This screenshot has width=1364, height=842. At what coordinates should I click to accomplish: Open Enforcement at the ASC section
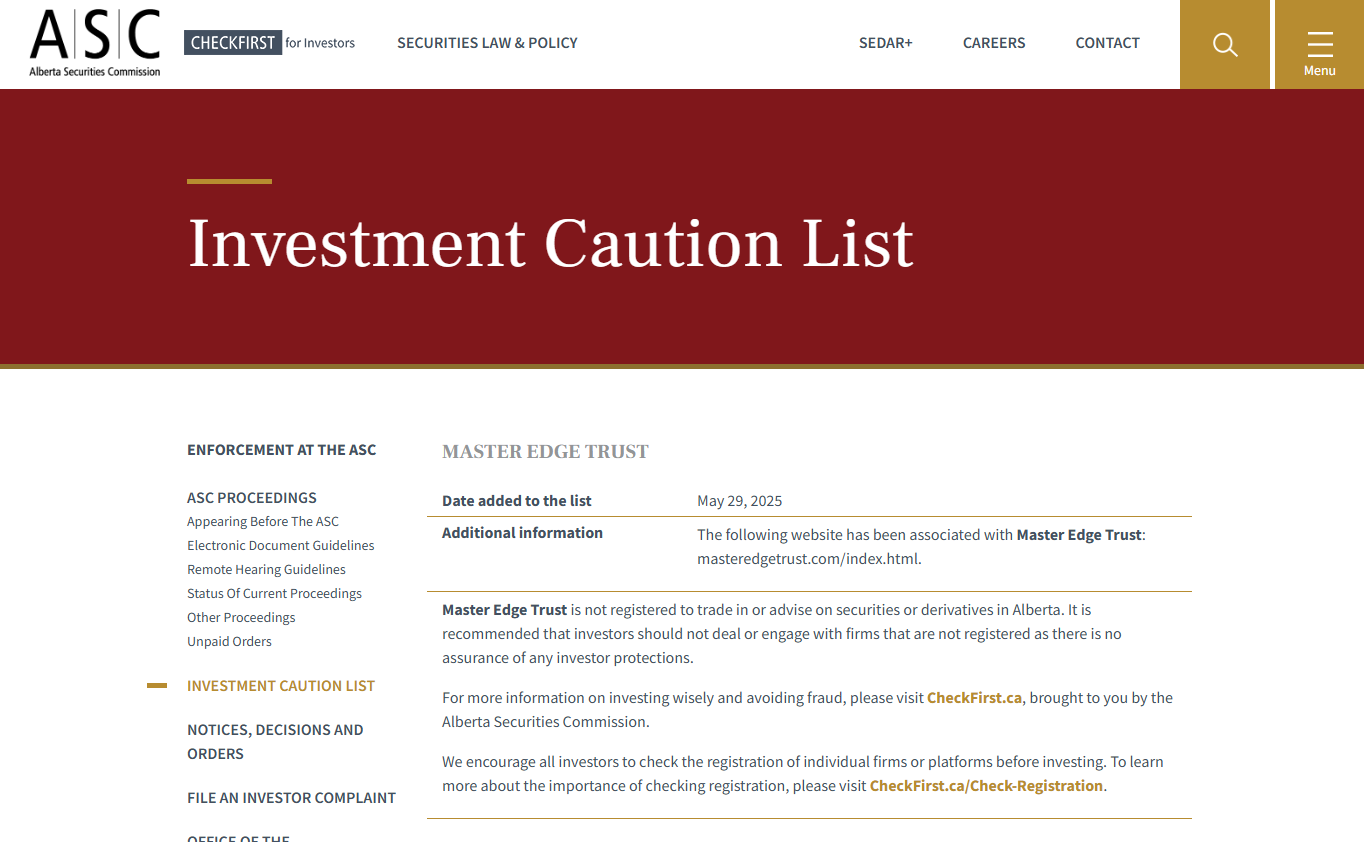click(x=282, y=450)
